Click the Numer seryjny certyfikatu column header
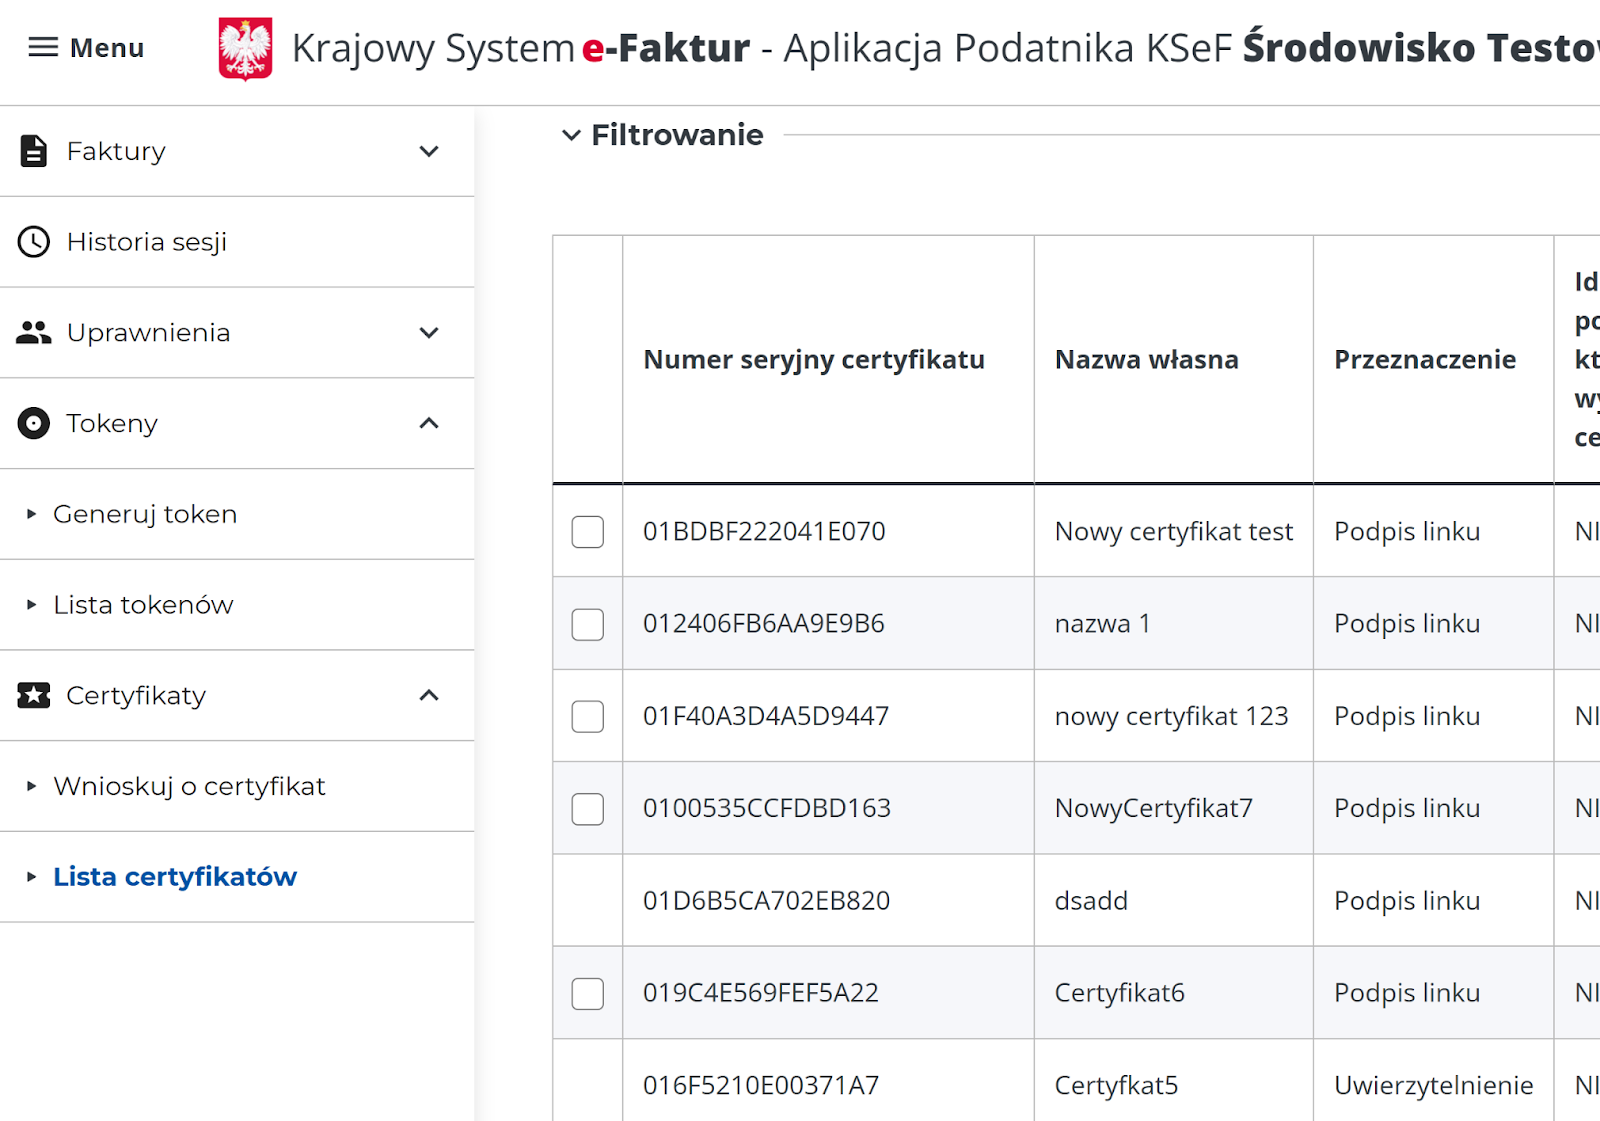This screenshot has height=1121, width=1600. click(813, 360)
